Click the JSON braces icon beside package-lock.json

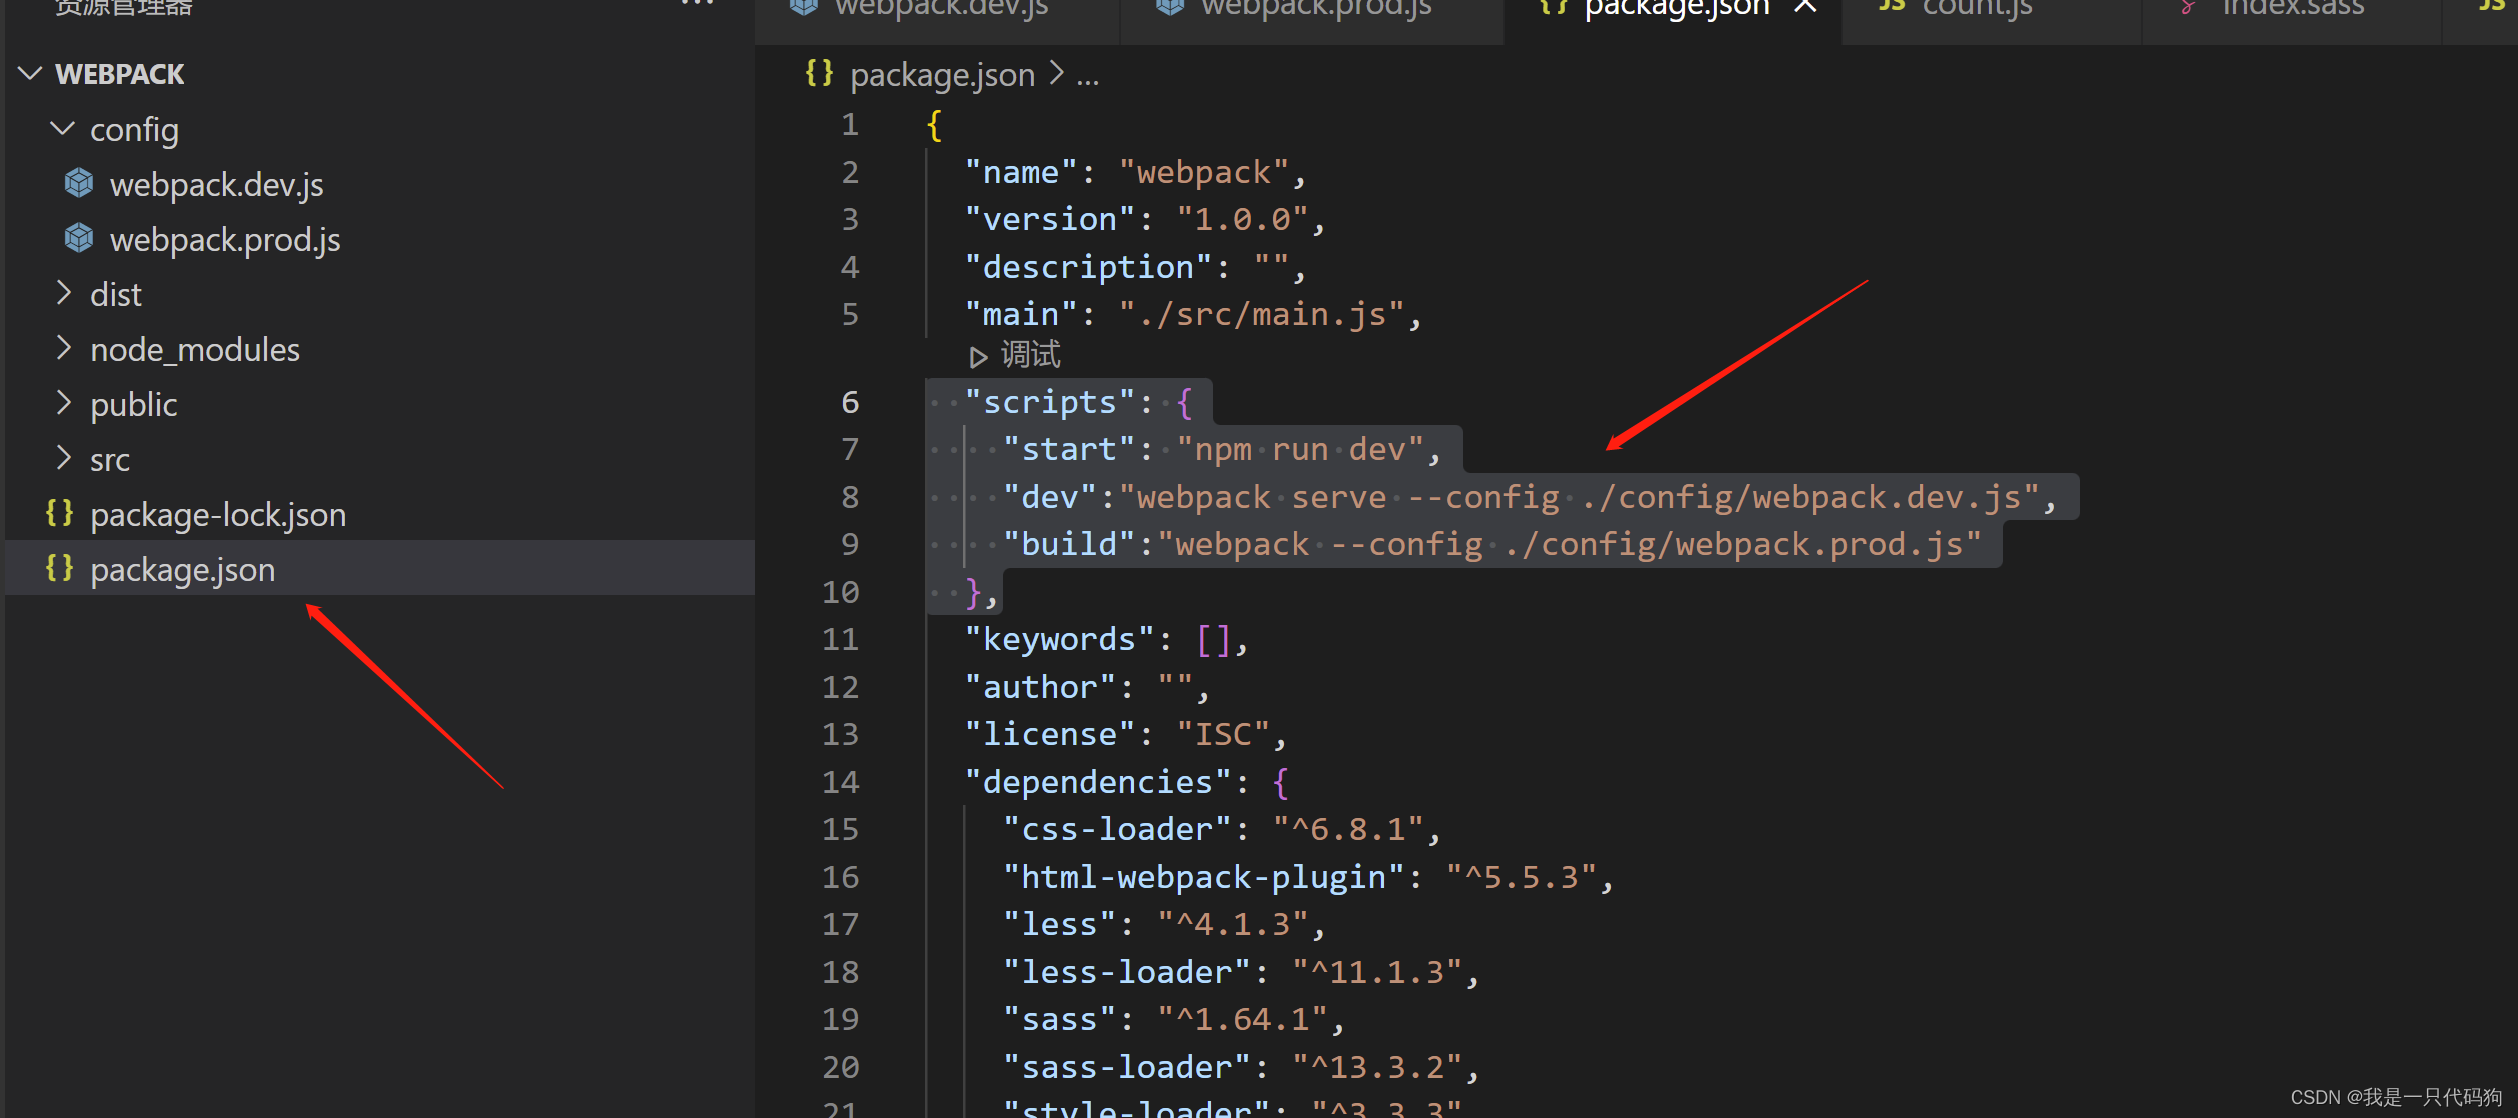(x=59, y=514)
